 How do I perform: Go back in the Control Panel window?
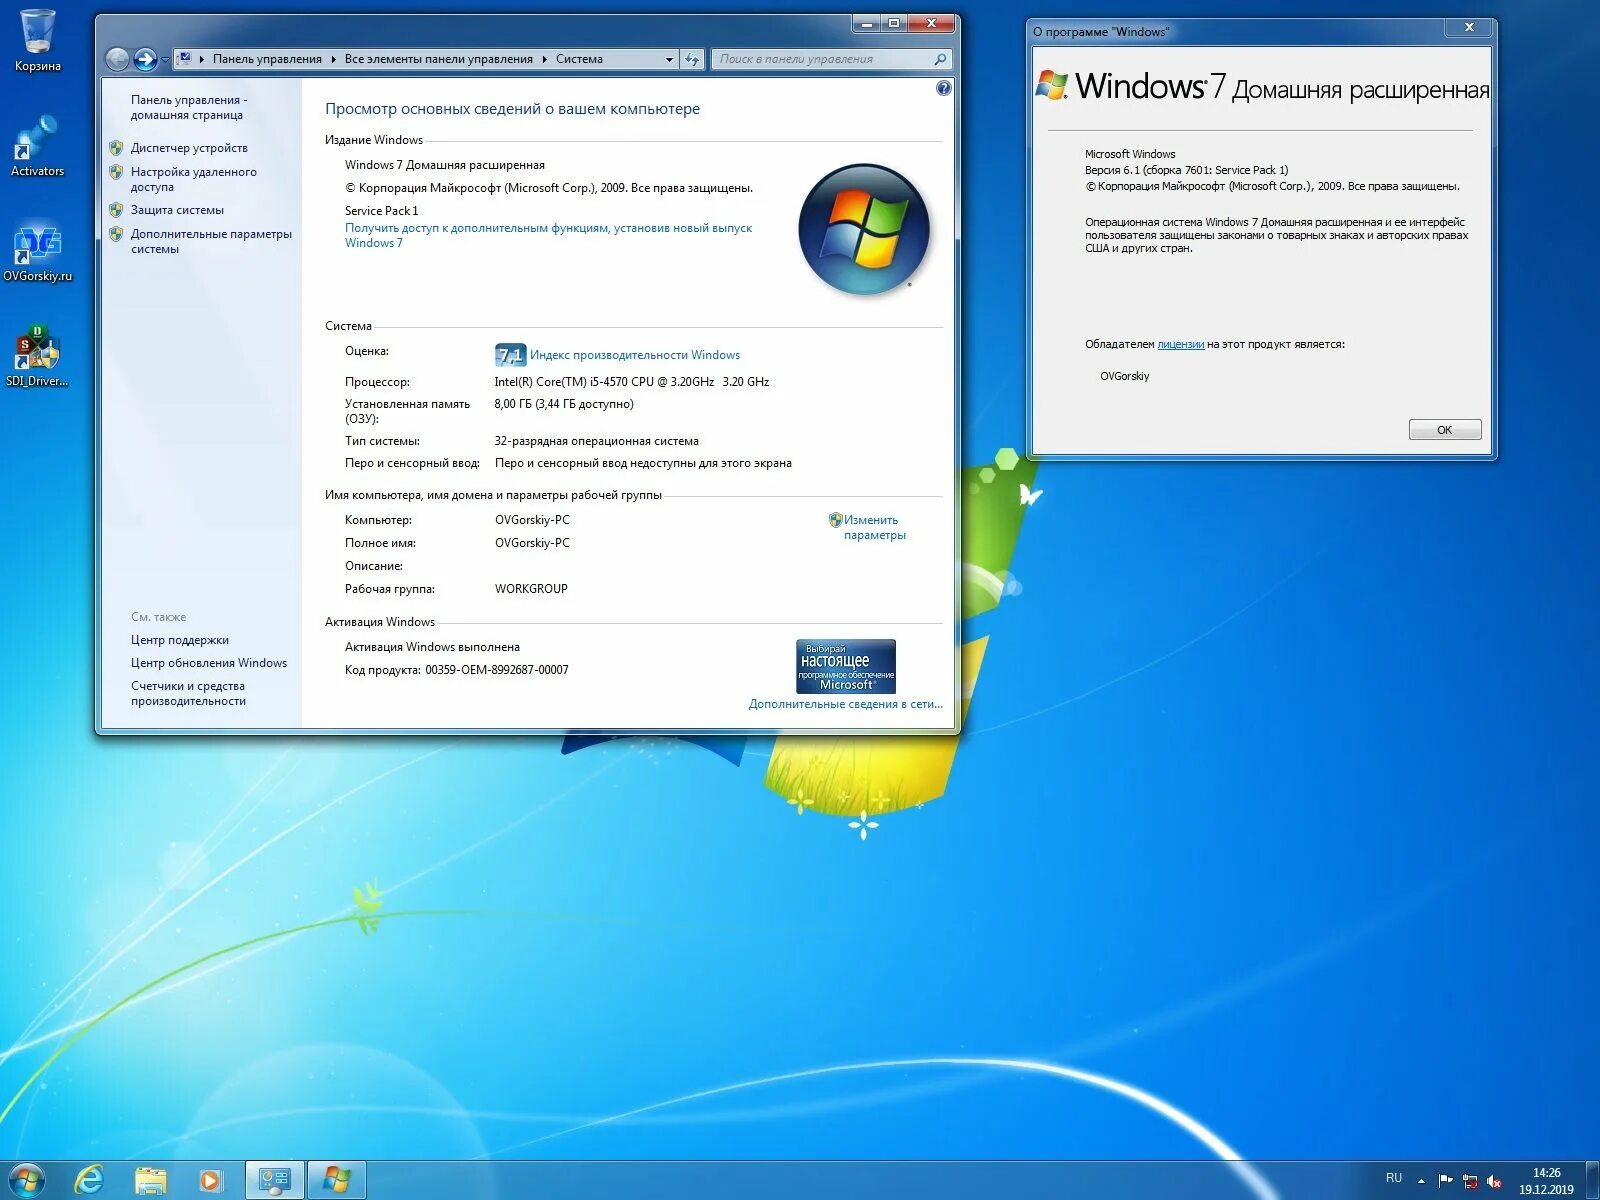(x=117, y=60)
